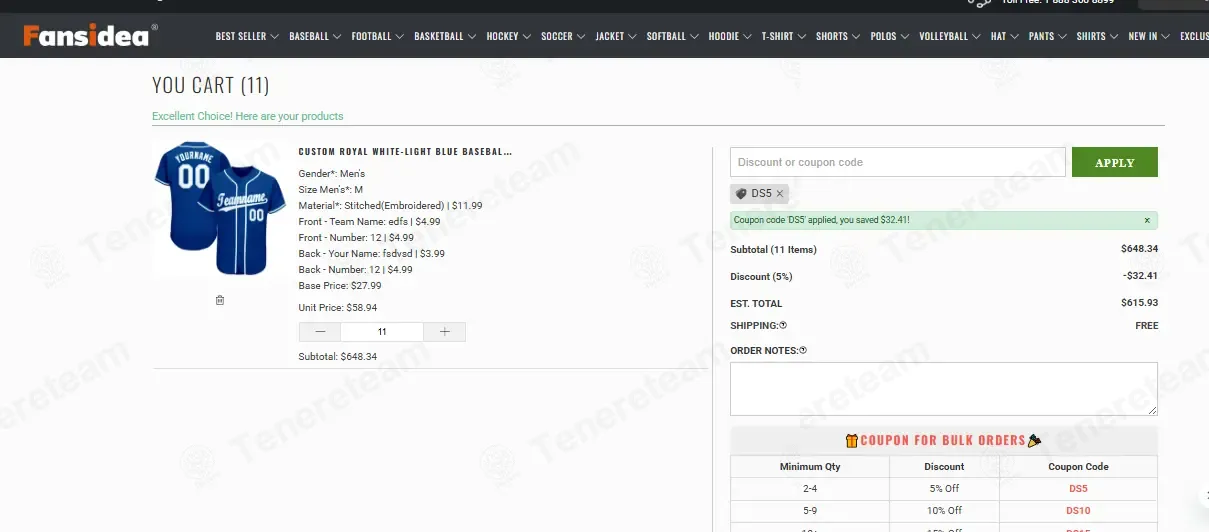Increase quantity with plus button
The height and width of the screenshot is (532, 1209).
coord(445,332)
